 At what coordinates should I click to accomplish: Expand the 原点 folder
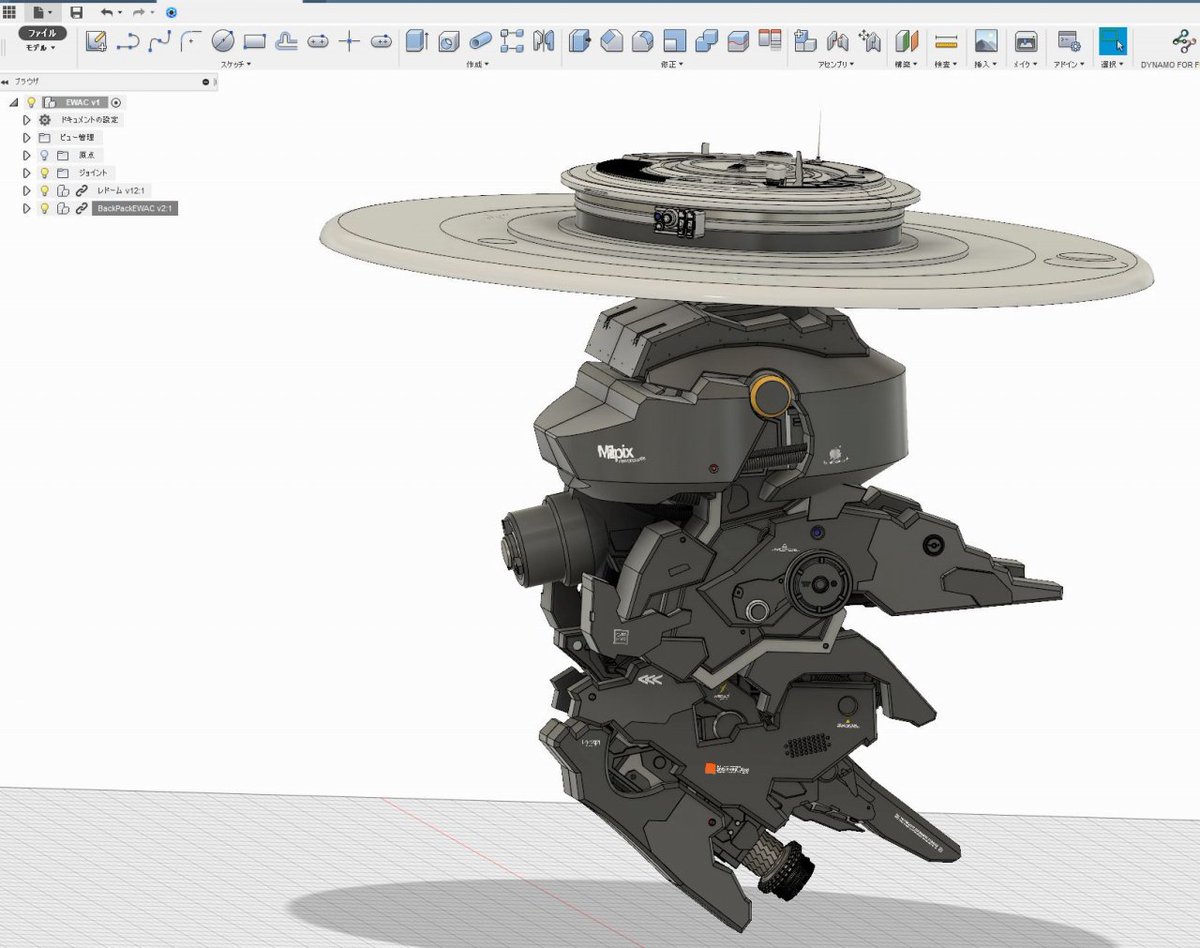click(27, 155)
